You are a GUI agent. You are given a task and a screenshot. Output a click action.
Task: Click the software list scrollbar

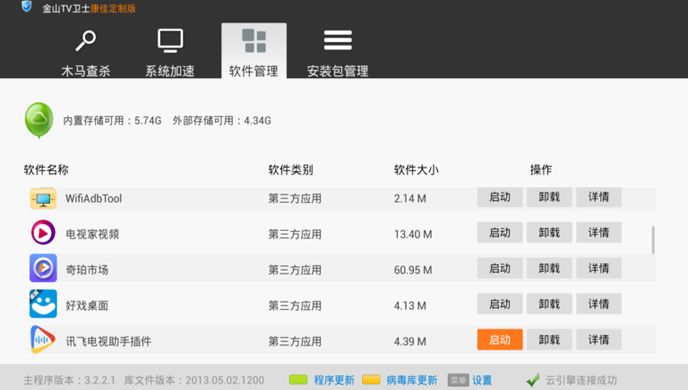point(653,240)
